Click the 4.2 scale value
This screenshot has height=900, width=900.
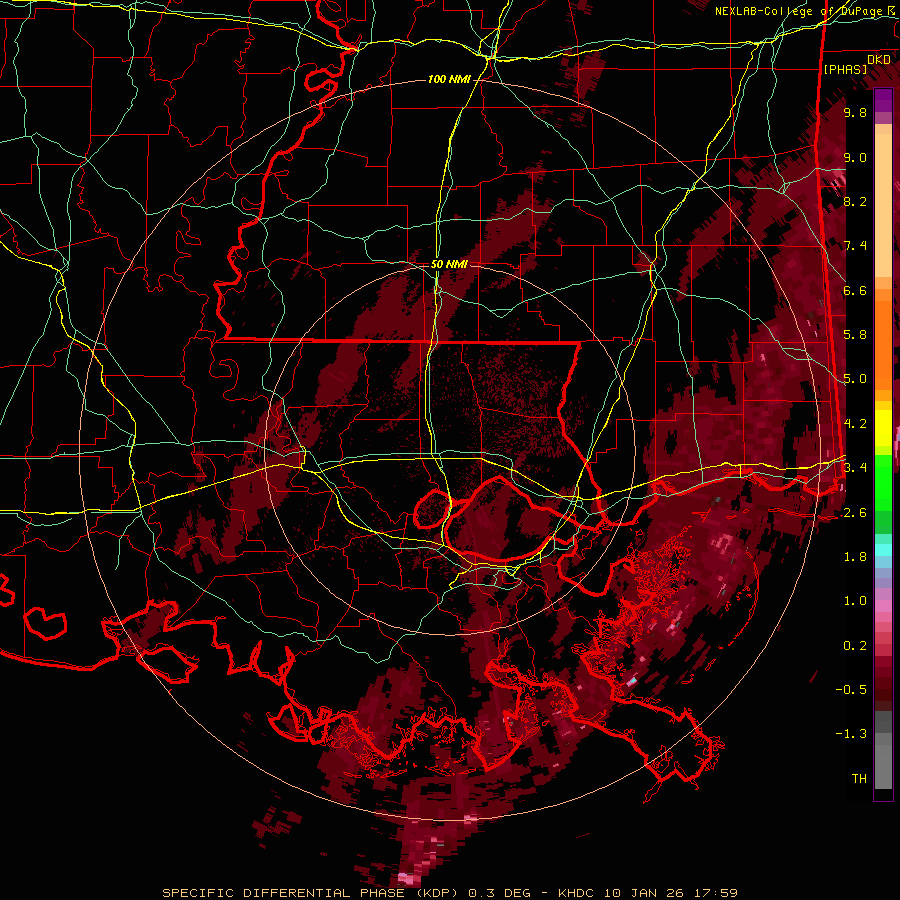pyautogui.click(x=855, y=423)
